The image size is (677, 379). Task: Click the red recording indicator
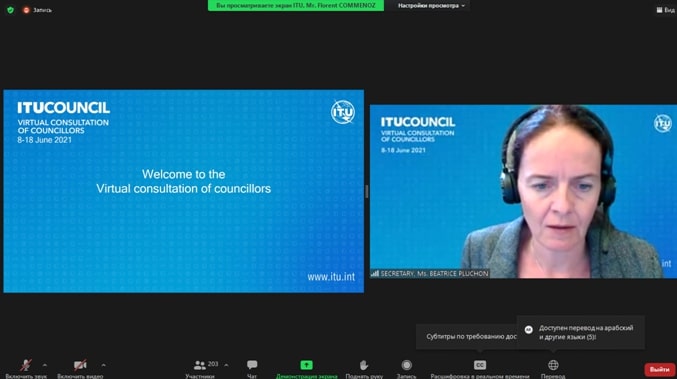tap(37, 10)
